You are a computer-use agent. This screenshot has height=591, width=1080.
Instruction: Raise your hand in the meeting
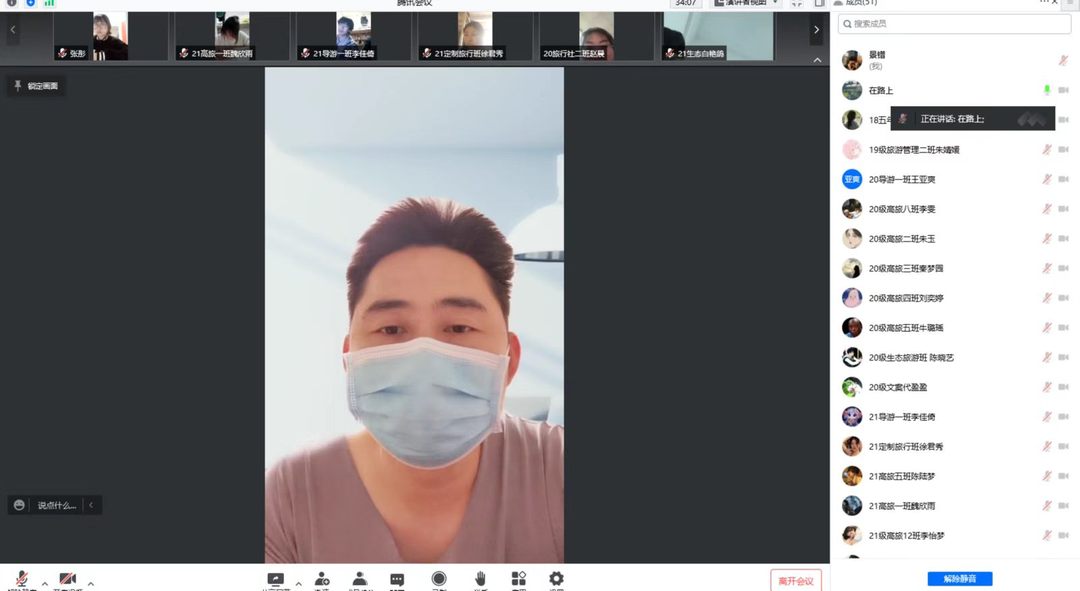pos(480,579)
